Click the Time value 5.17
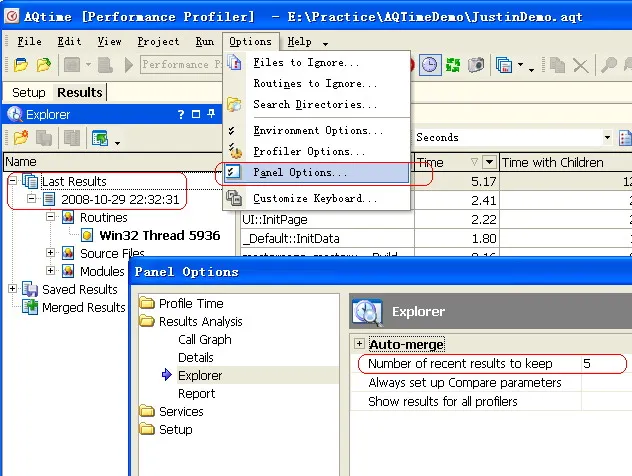This screenshot has height=476, width=632. tap(484, 182)
